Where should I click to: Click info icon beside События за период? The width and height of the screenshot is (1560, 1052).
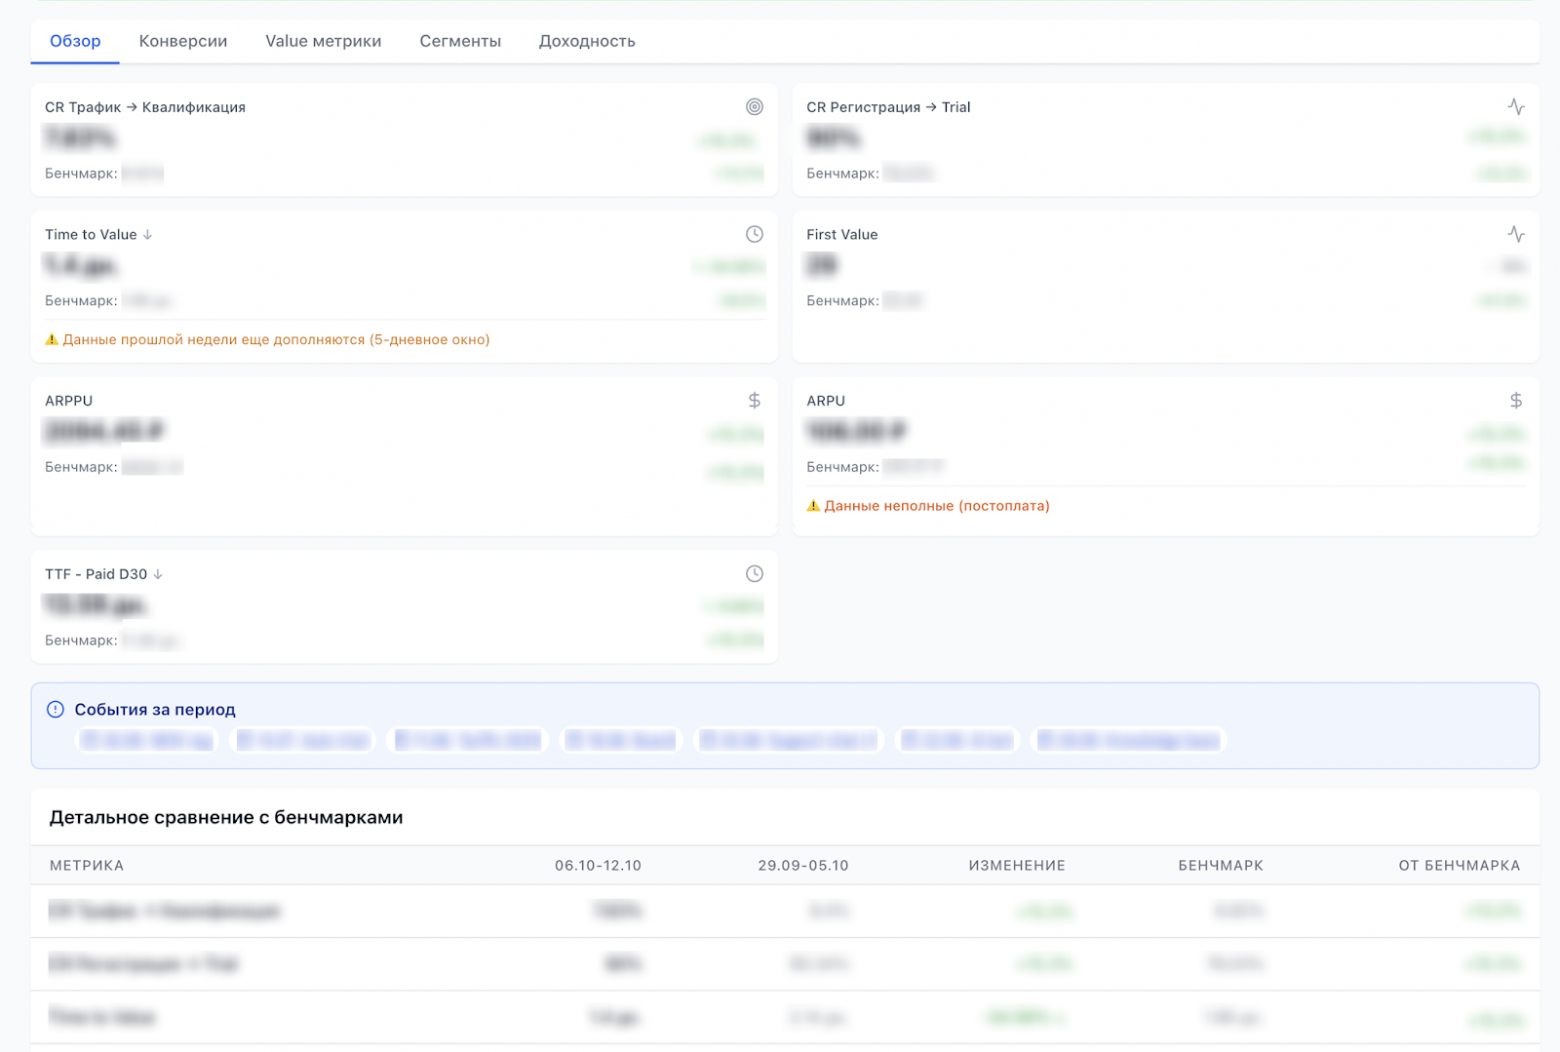click(x=56, y=710)
